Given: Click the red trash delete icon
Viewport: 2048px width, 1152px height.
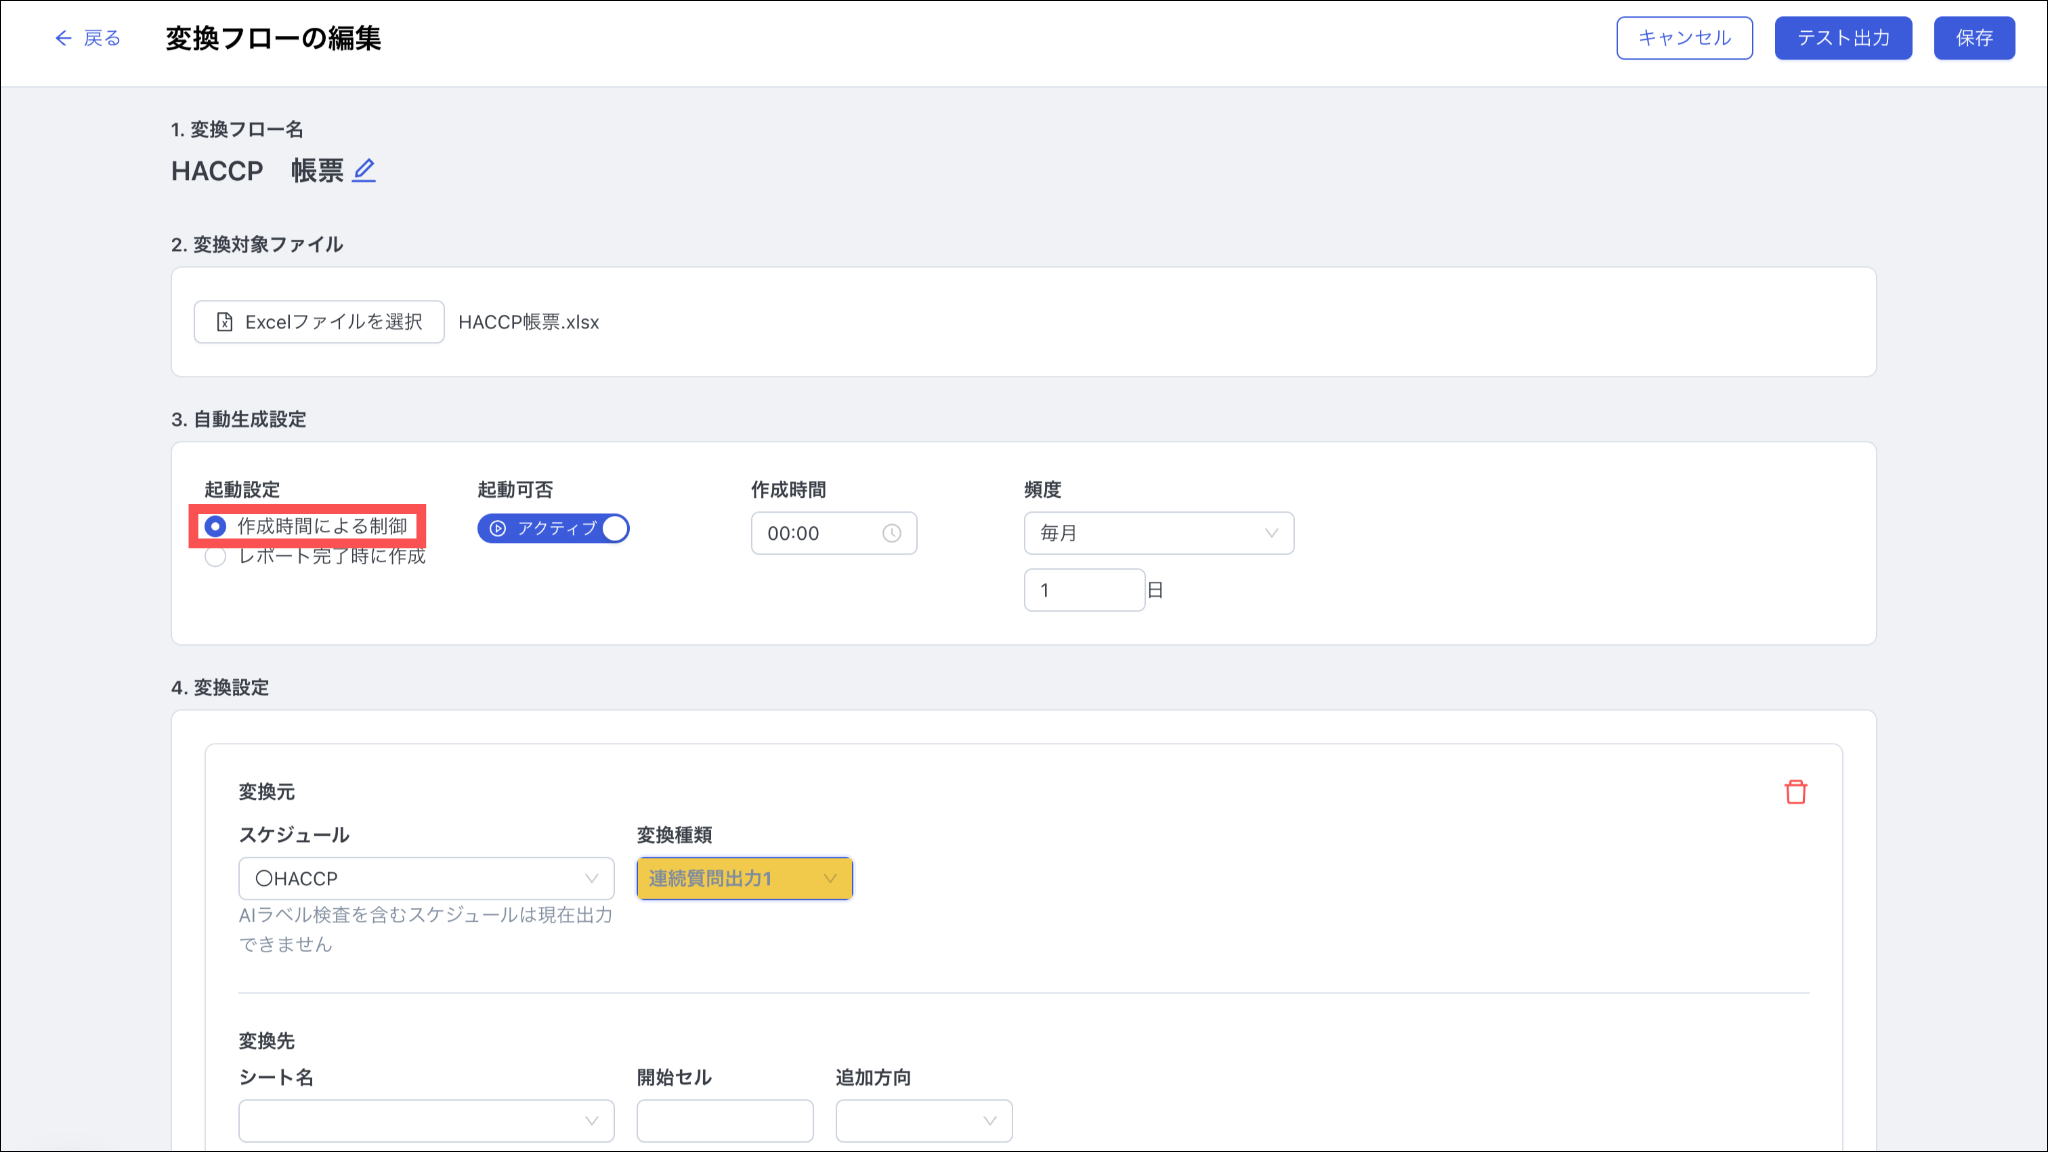Looking at the screenshot, I should point(1795,792).
